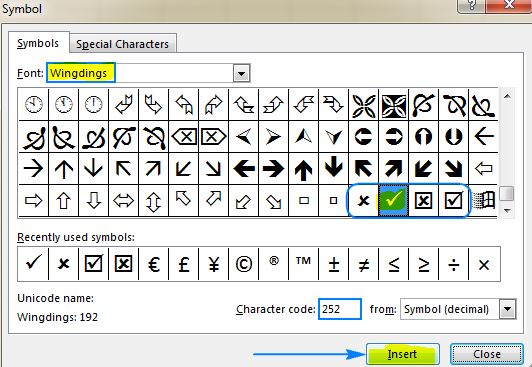Select the highlighted check mark in the Wingdings grid
The image size is (532, 367).
click(x=394, y=200)
